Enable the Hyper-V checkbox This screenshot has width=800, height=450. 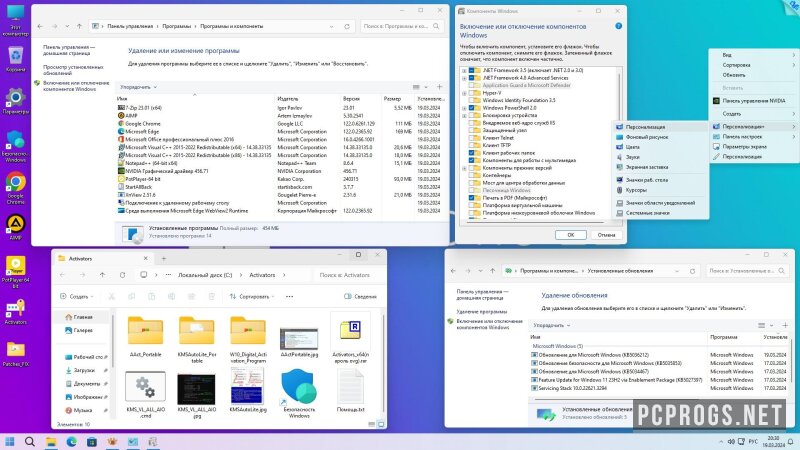[471, 93]
